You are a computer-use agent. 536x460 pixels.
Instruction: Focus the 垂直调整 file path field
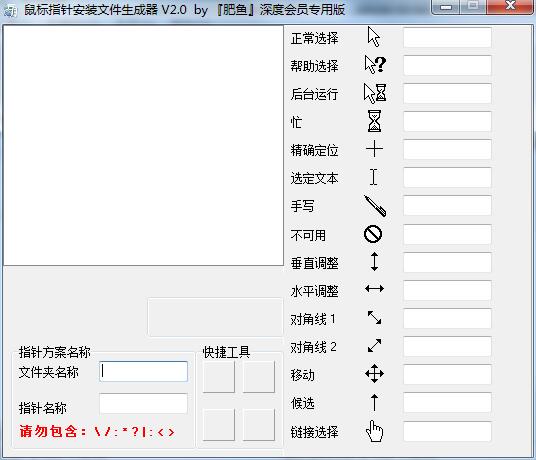tap(447, 262)
